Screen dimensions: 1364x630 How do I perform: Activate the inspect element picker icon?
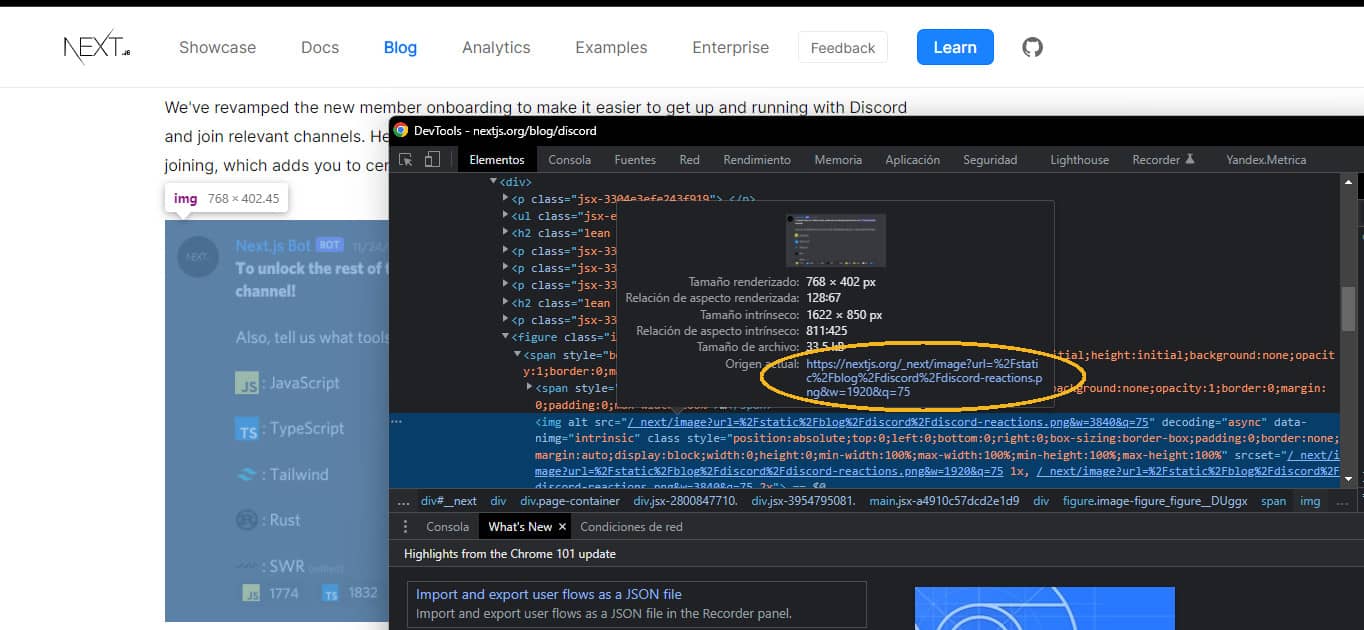point(406,159)
